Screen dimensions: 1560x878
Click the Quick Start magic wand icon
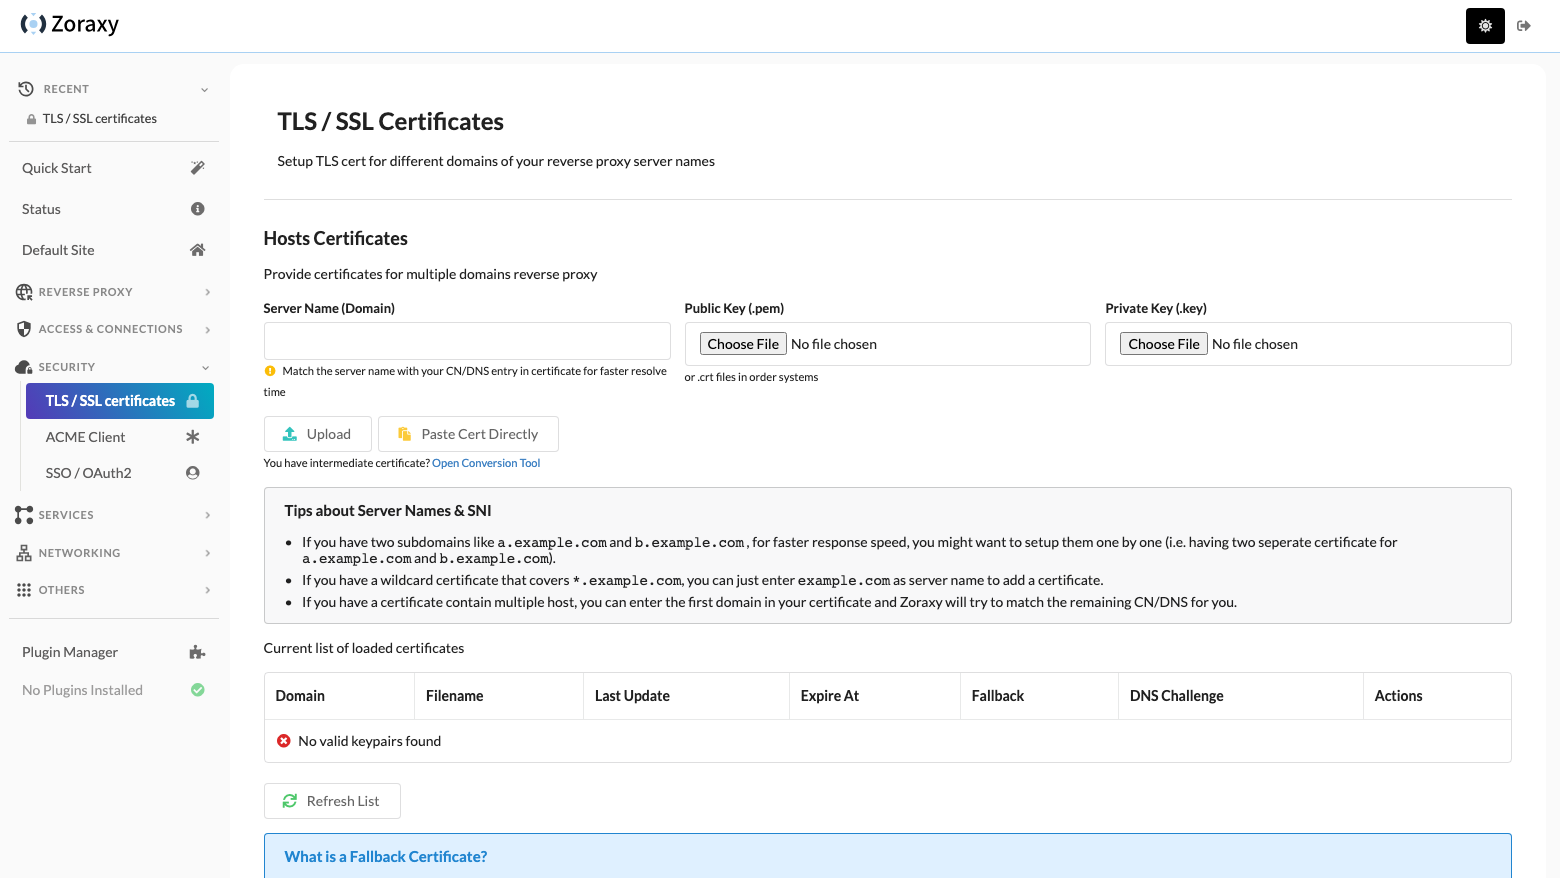[x=197, y=168]
